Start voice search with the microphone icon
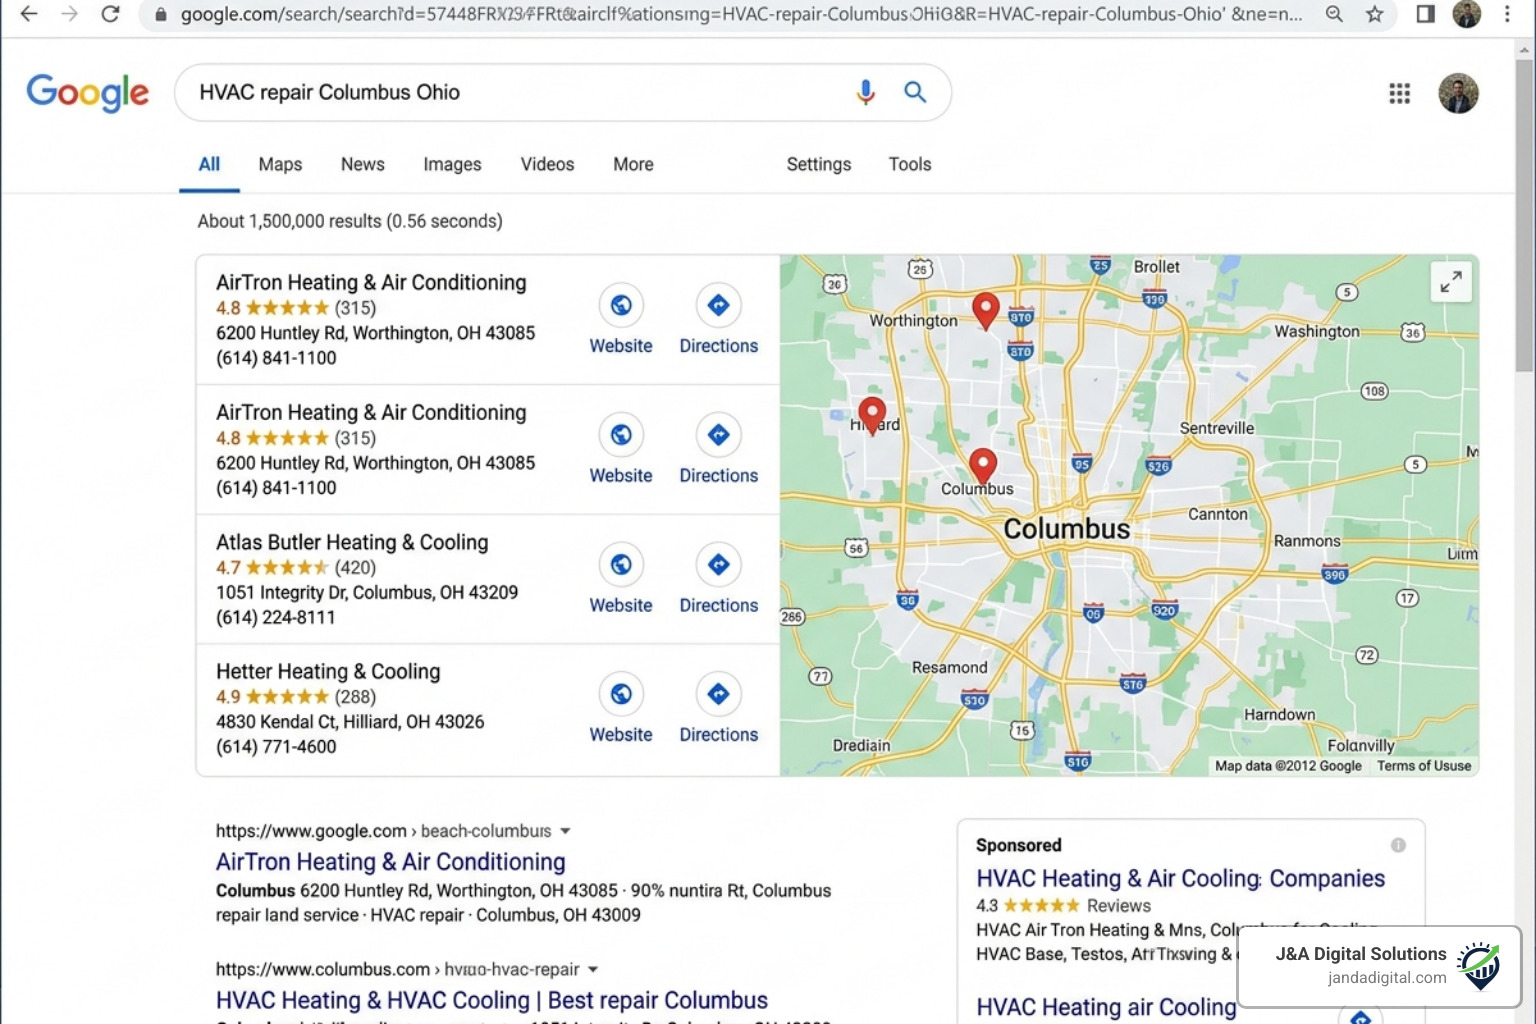Viewport: 1536px width, 1024px height. click(x=866, y=92)
